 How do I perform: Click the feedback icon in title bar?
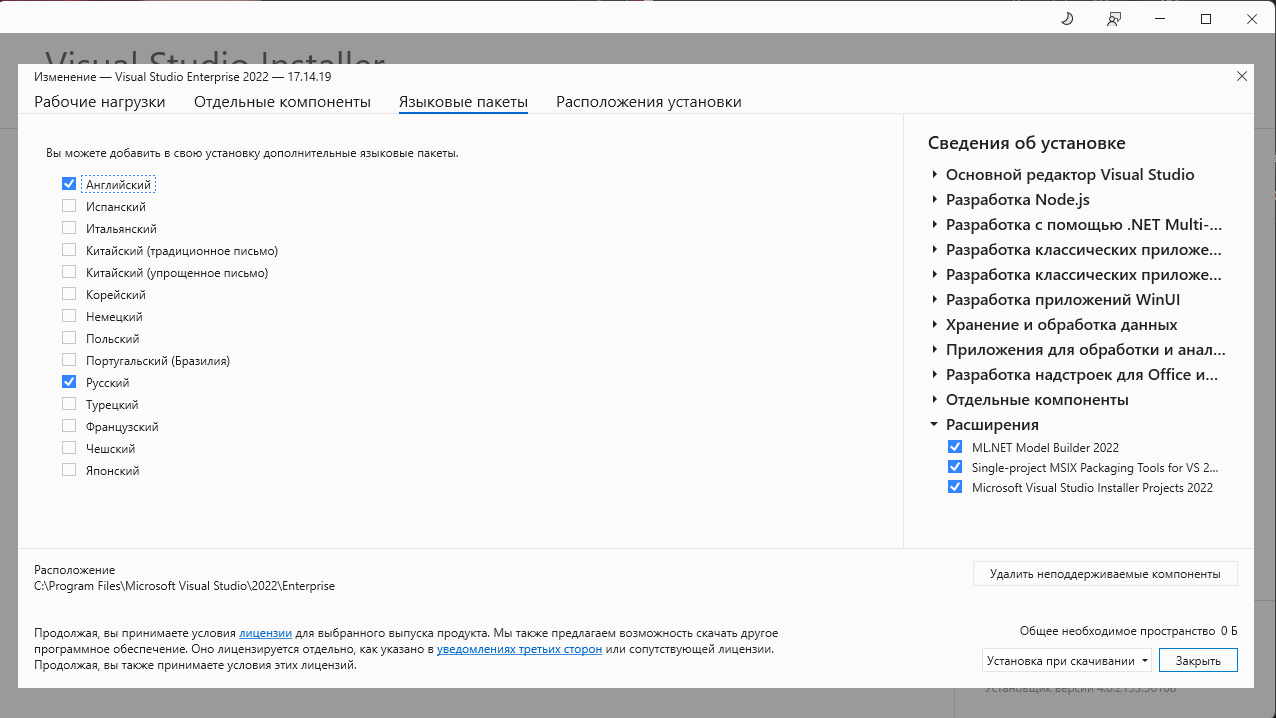pos(1114,19)
